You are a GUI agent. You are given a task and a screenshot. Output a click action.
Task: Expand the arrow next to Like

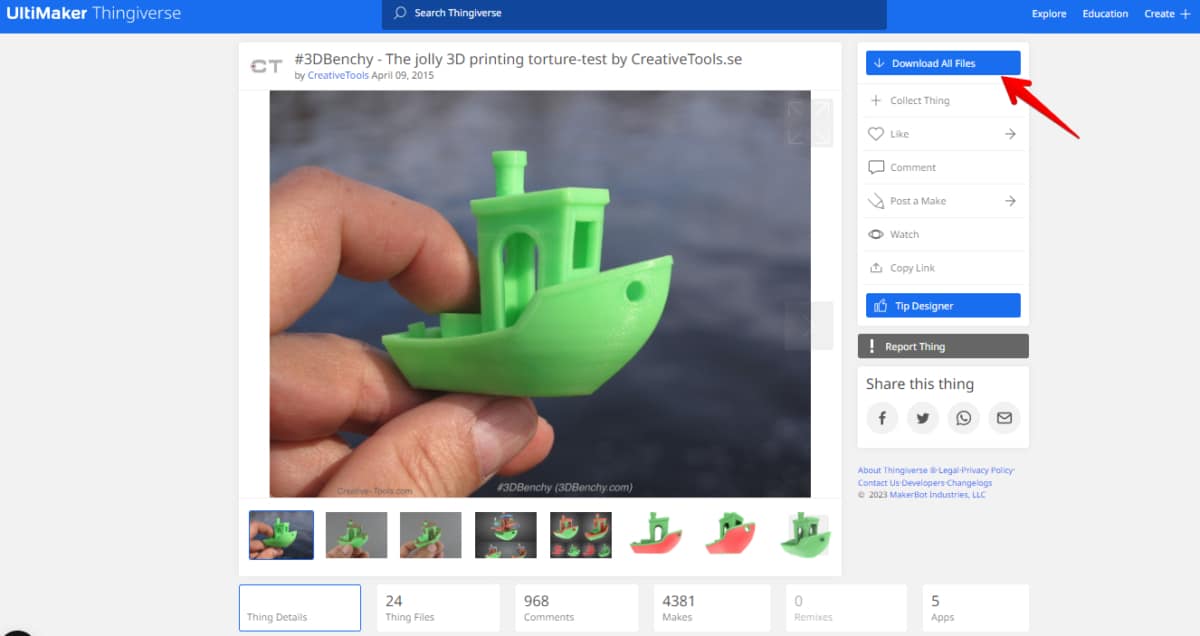point(1013,133)
